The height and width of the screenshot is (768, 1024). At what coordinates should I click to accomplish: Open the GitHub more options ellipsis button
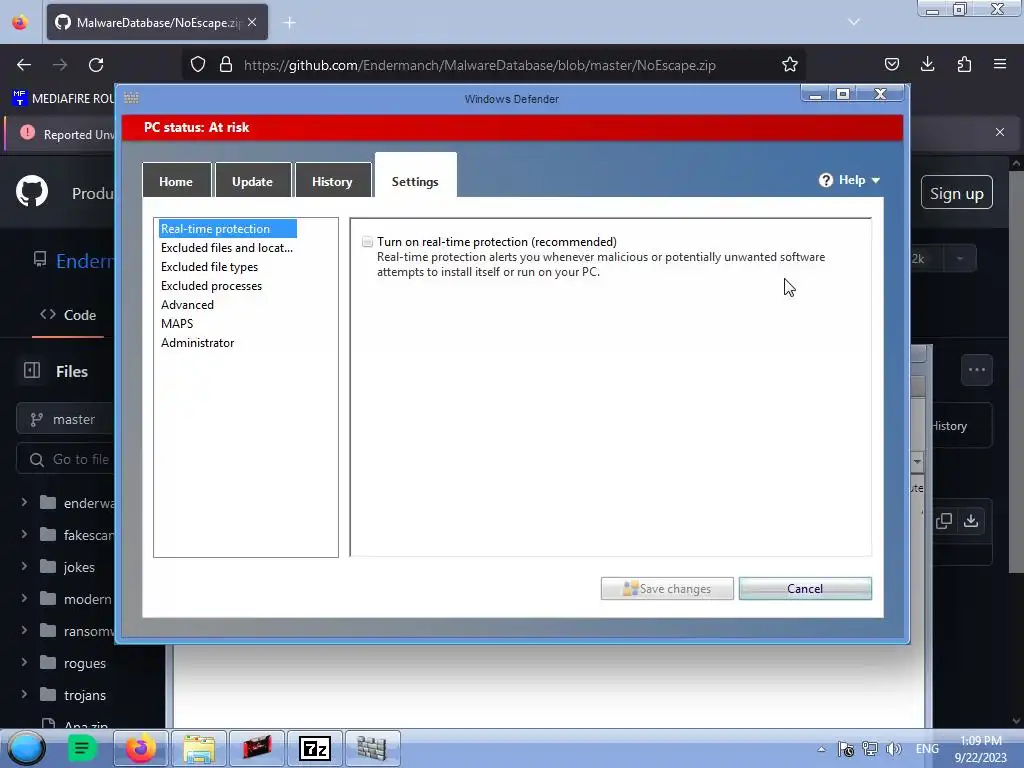point(977,370)
